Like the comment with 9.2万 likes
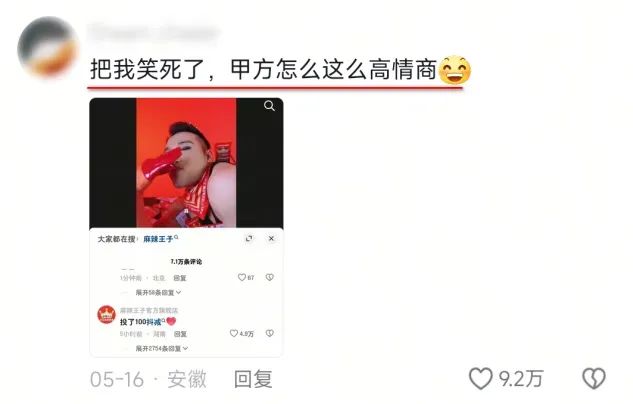 (480, 379)
